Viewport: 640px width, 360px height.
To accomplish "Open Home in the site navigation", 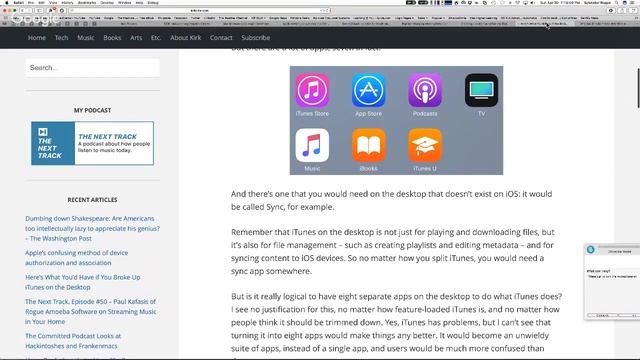I will point(37,38).
